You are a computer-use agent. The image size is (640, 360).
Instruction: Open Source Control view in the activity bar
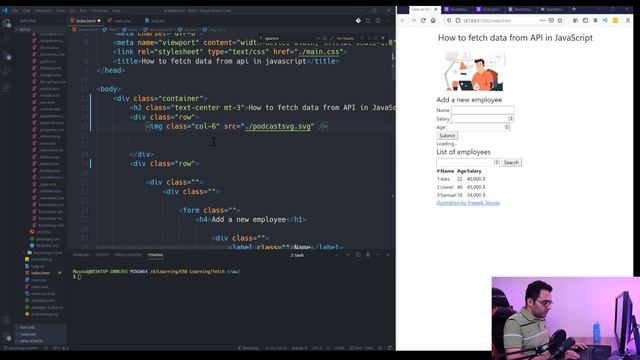7,56
